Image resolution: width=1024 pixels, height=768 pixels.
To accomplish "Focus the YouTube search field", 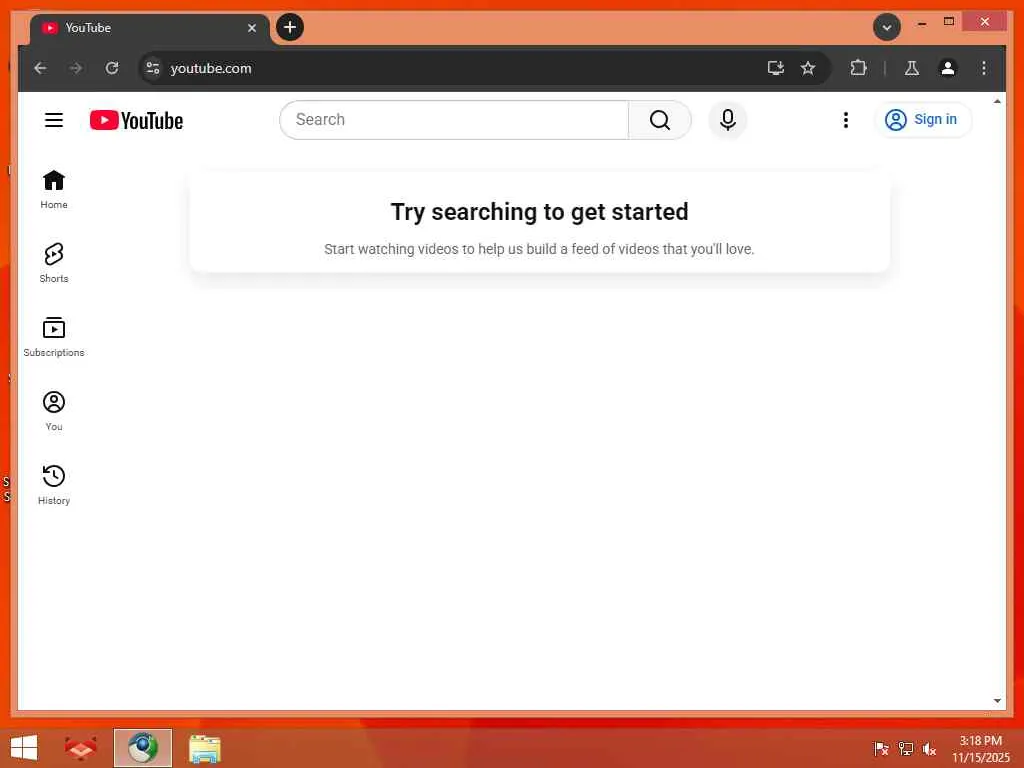I will (454, 120).
